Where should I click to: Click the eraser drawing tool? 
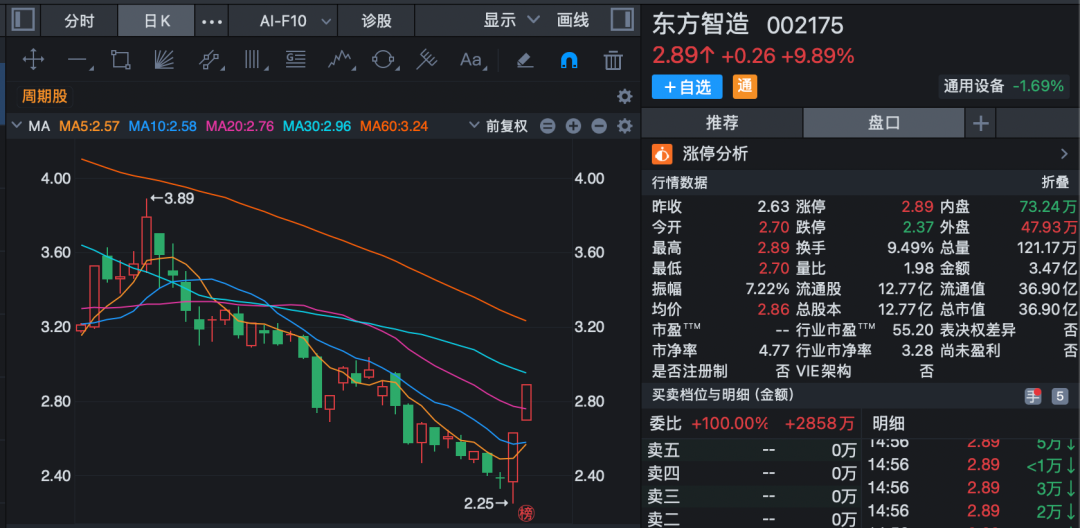(524, 60)
